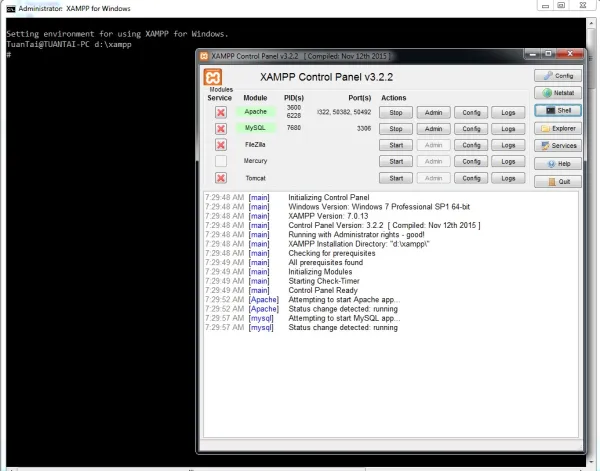Open the Config button with wrench icon

pyautogui.click(x=558, y=75)
